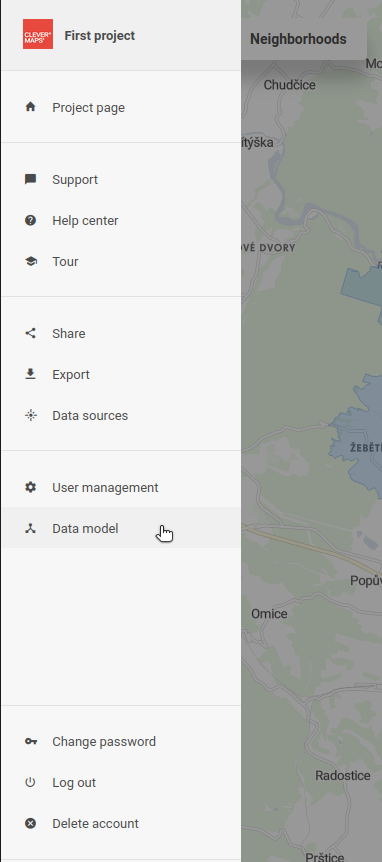
Task: Select User management from the menu
Action: [x=121, y=487]
